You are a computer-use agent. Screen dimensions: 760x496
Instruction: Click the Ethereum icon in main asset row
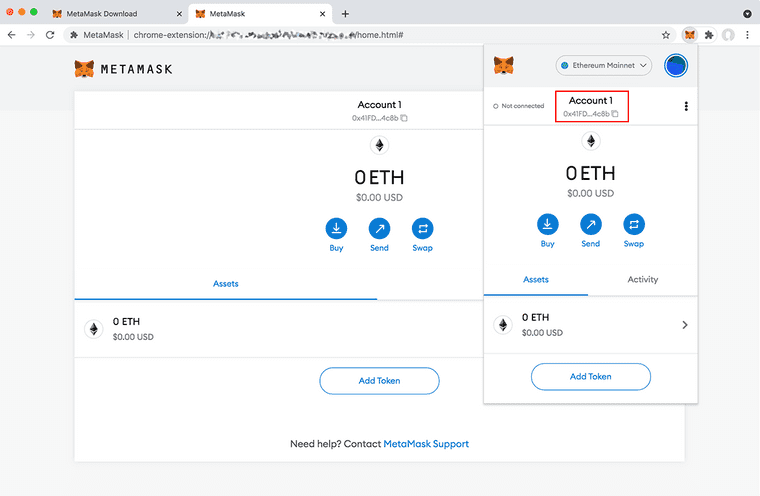click(94, 329)
